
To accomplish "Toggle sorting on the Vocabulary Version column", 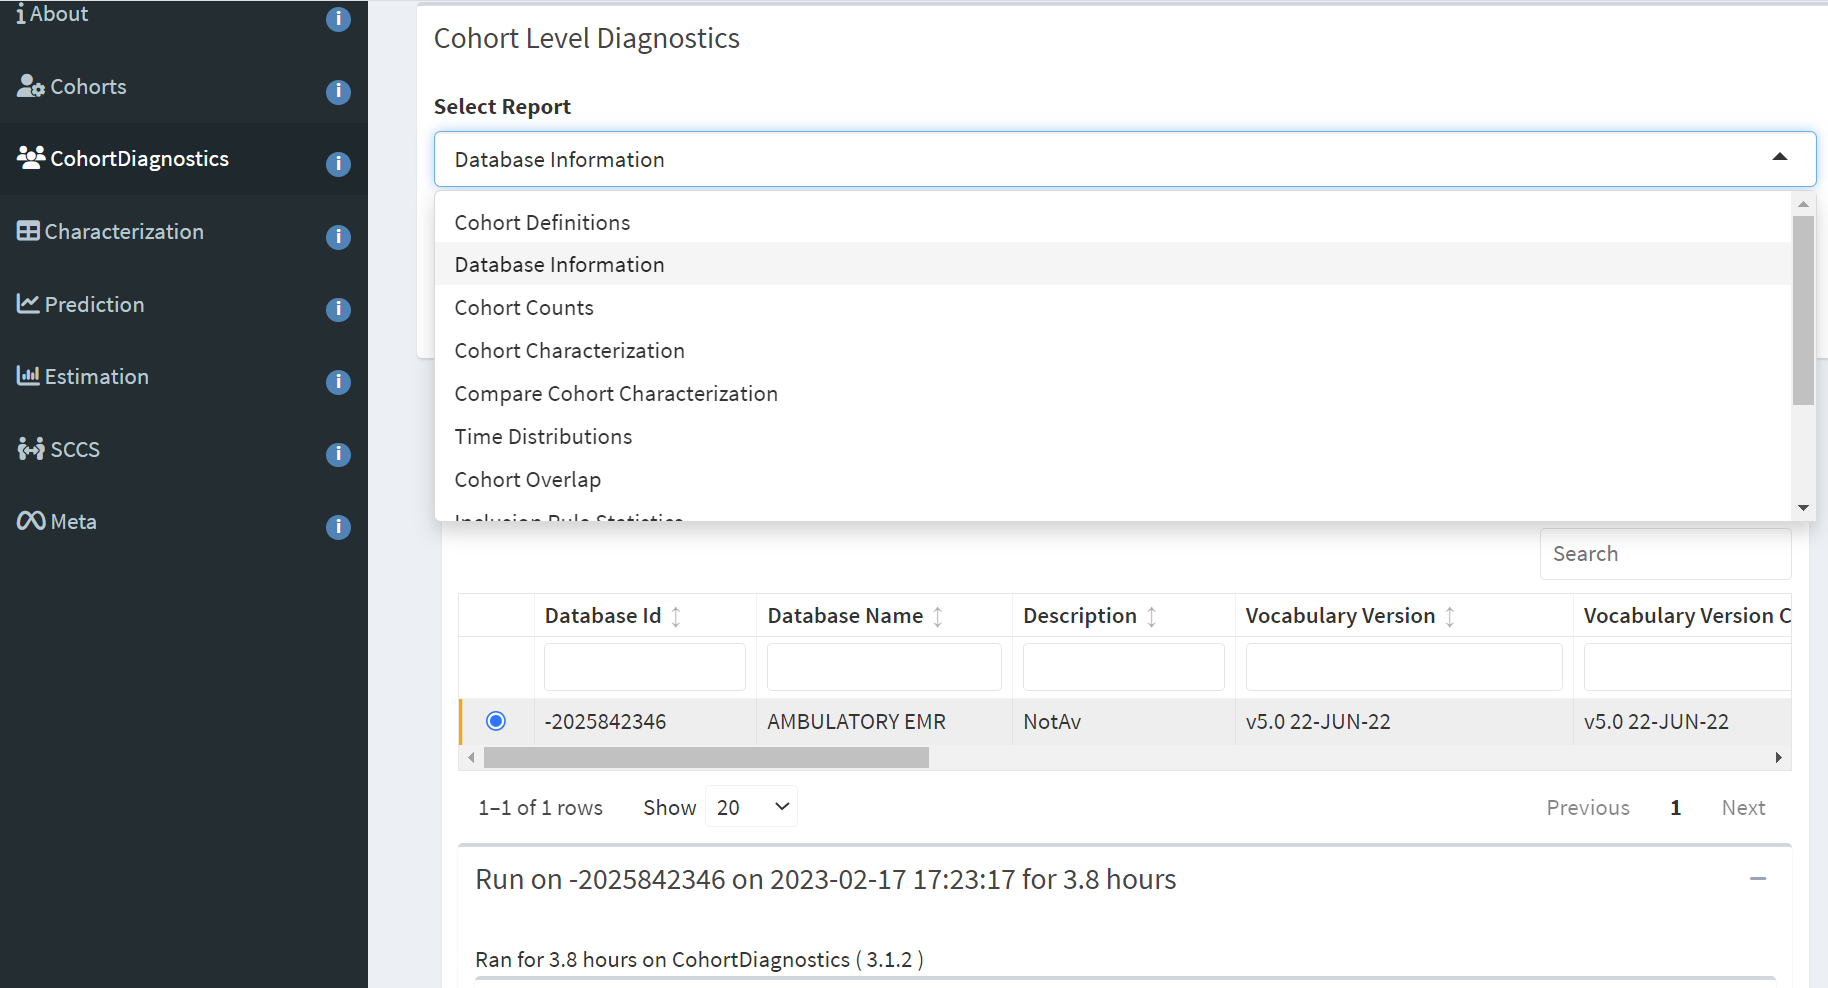I will pyautogui.click(x=1450, y=616).
